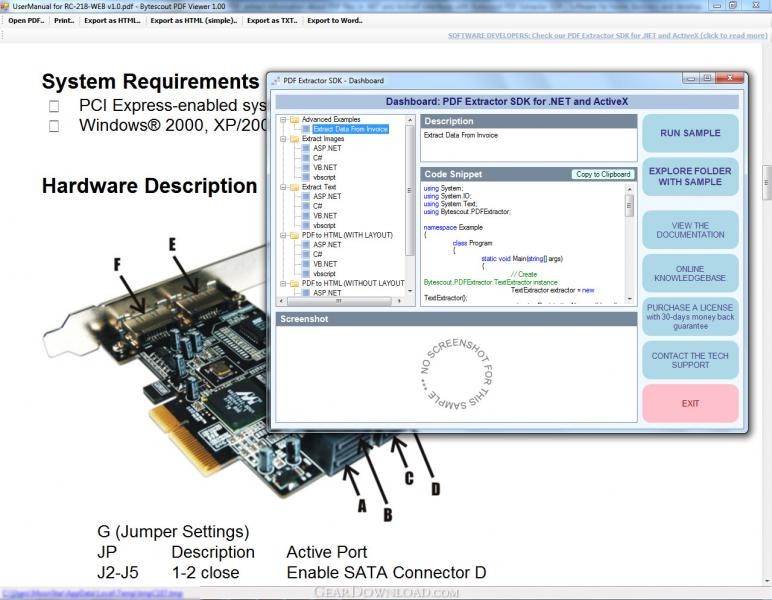
Task: Minimize the PDF Extractor SDK Dashboard window
Action: (x=691, y=78)
